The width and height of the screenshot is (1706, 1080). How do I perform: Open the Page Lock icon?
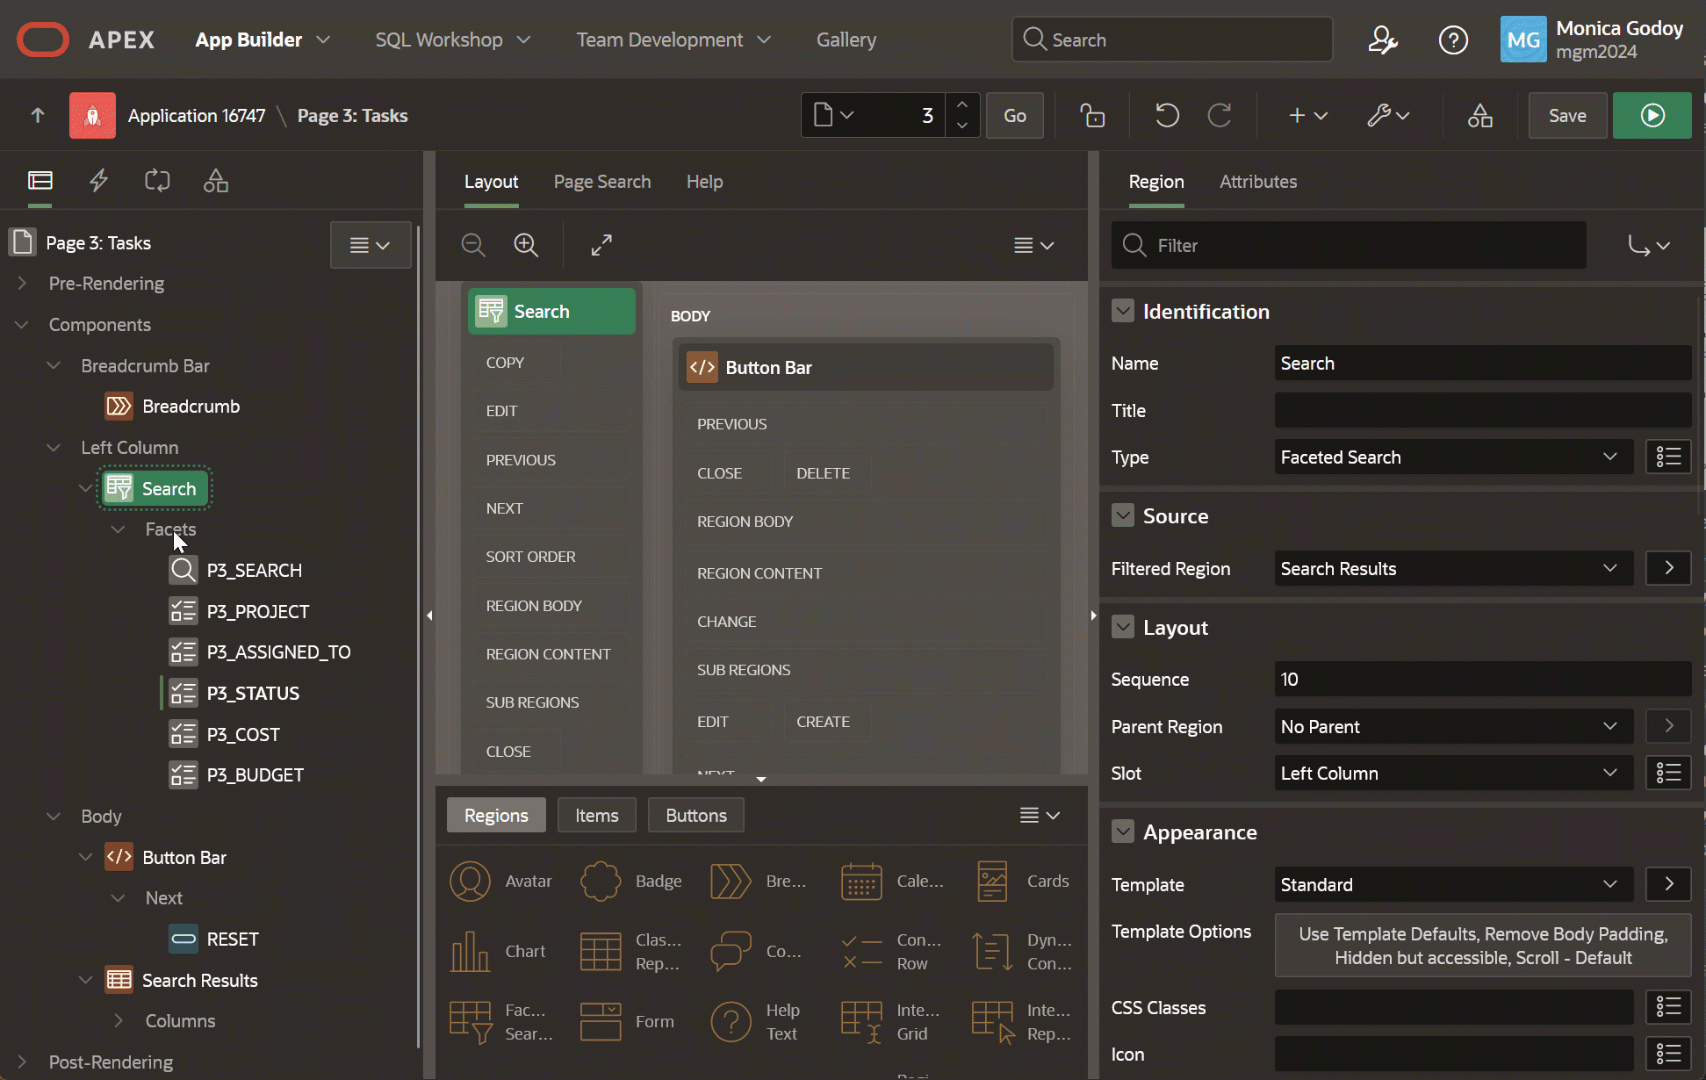coord(1093,116)
